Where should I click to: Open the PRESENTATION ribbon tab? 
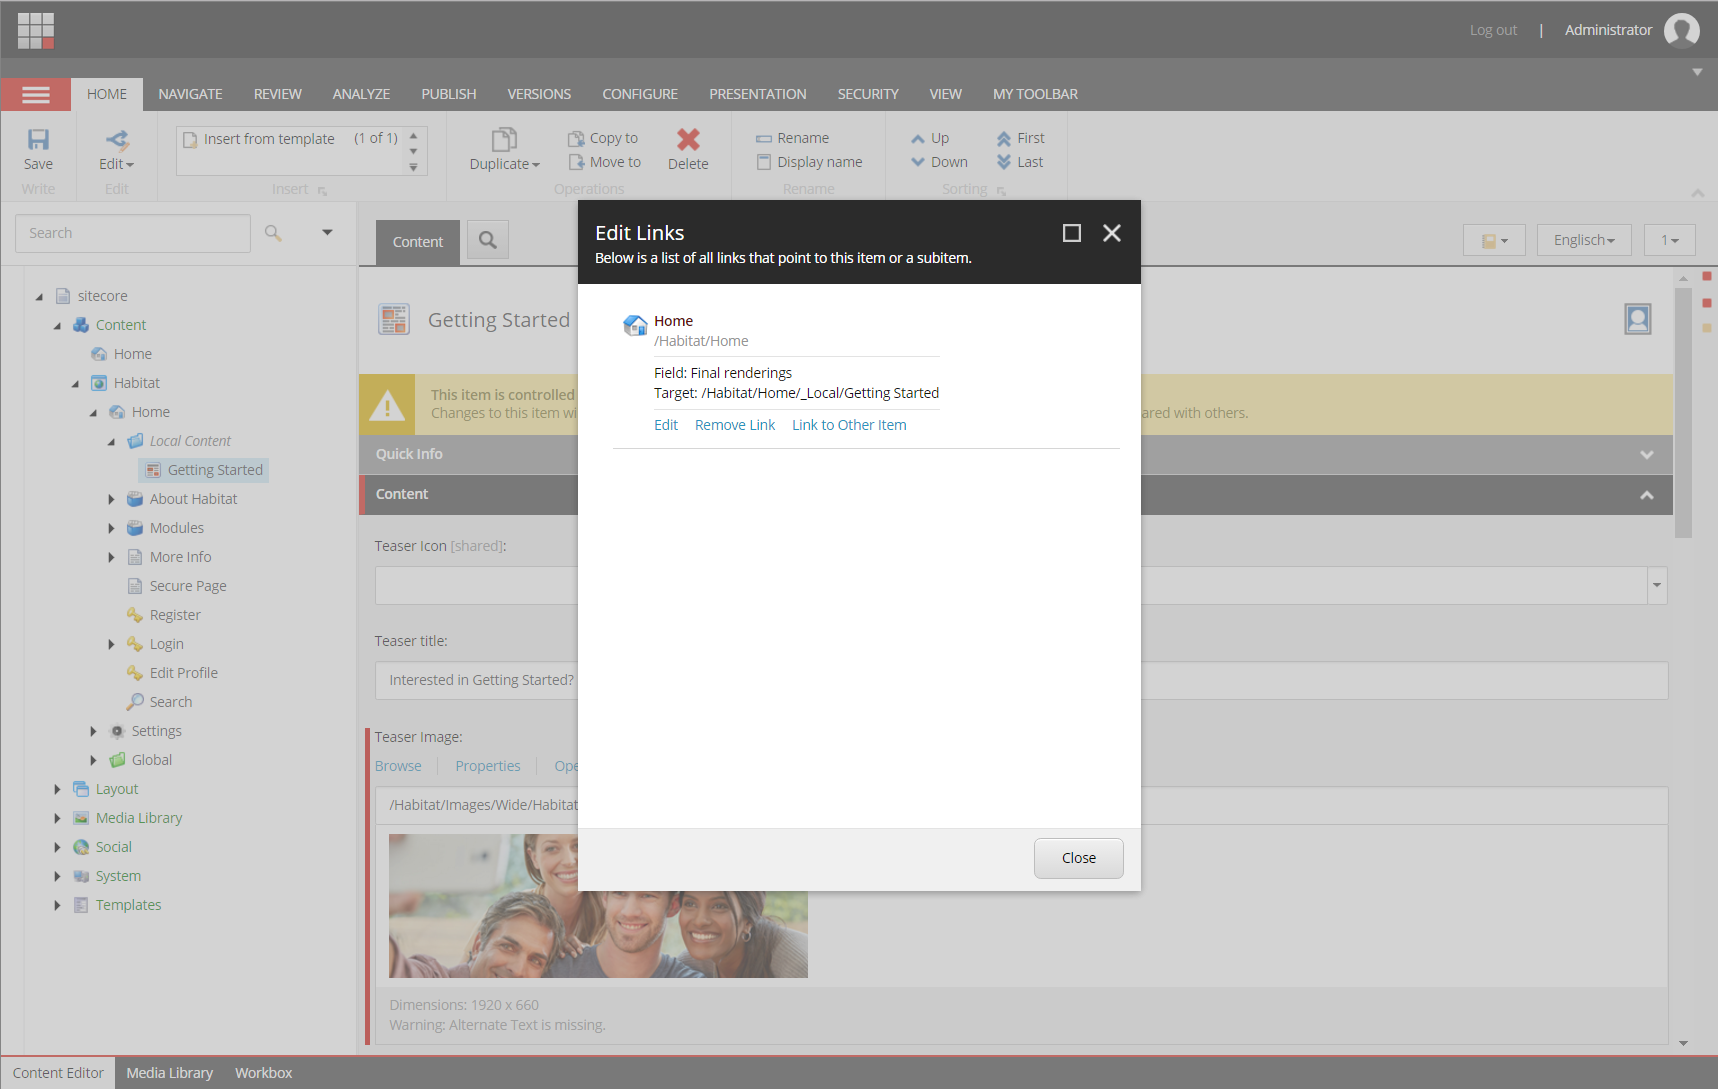(x=758, y=94)
